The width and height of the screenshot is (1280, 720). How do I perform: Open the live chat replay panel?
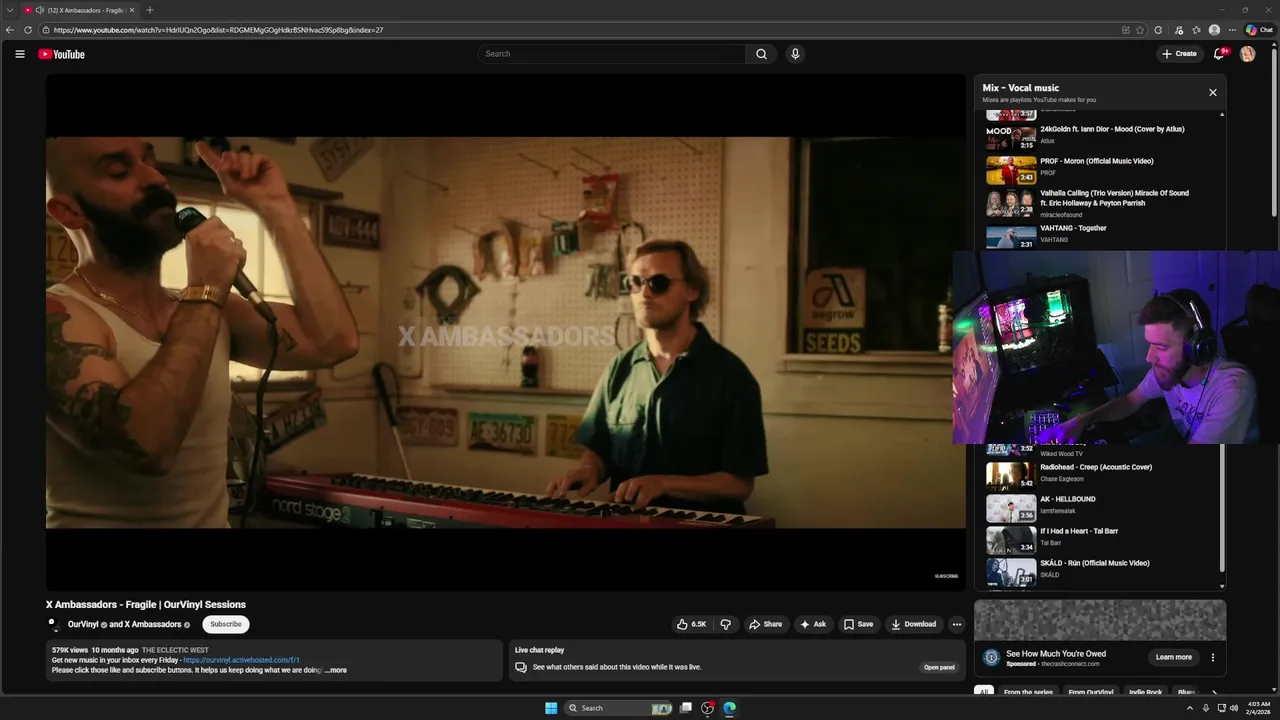(x=938, y=667)
